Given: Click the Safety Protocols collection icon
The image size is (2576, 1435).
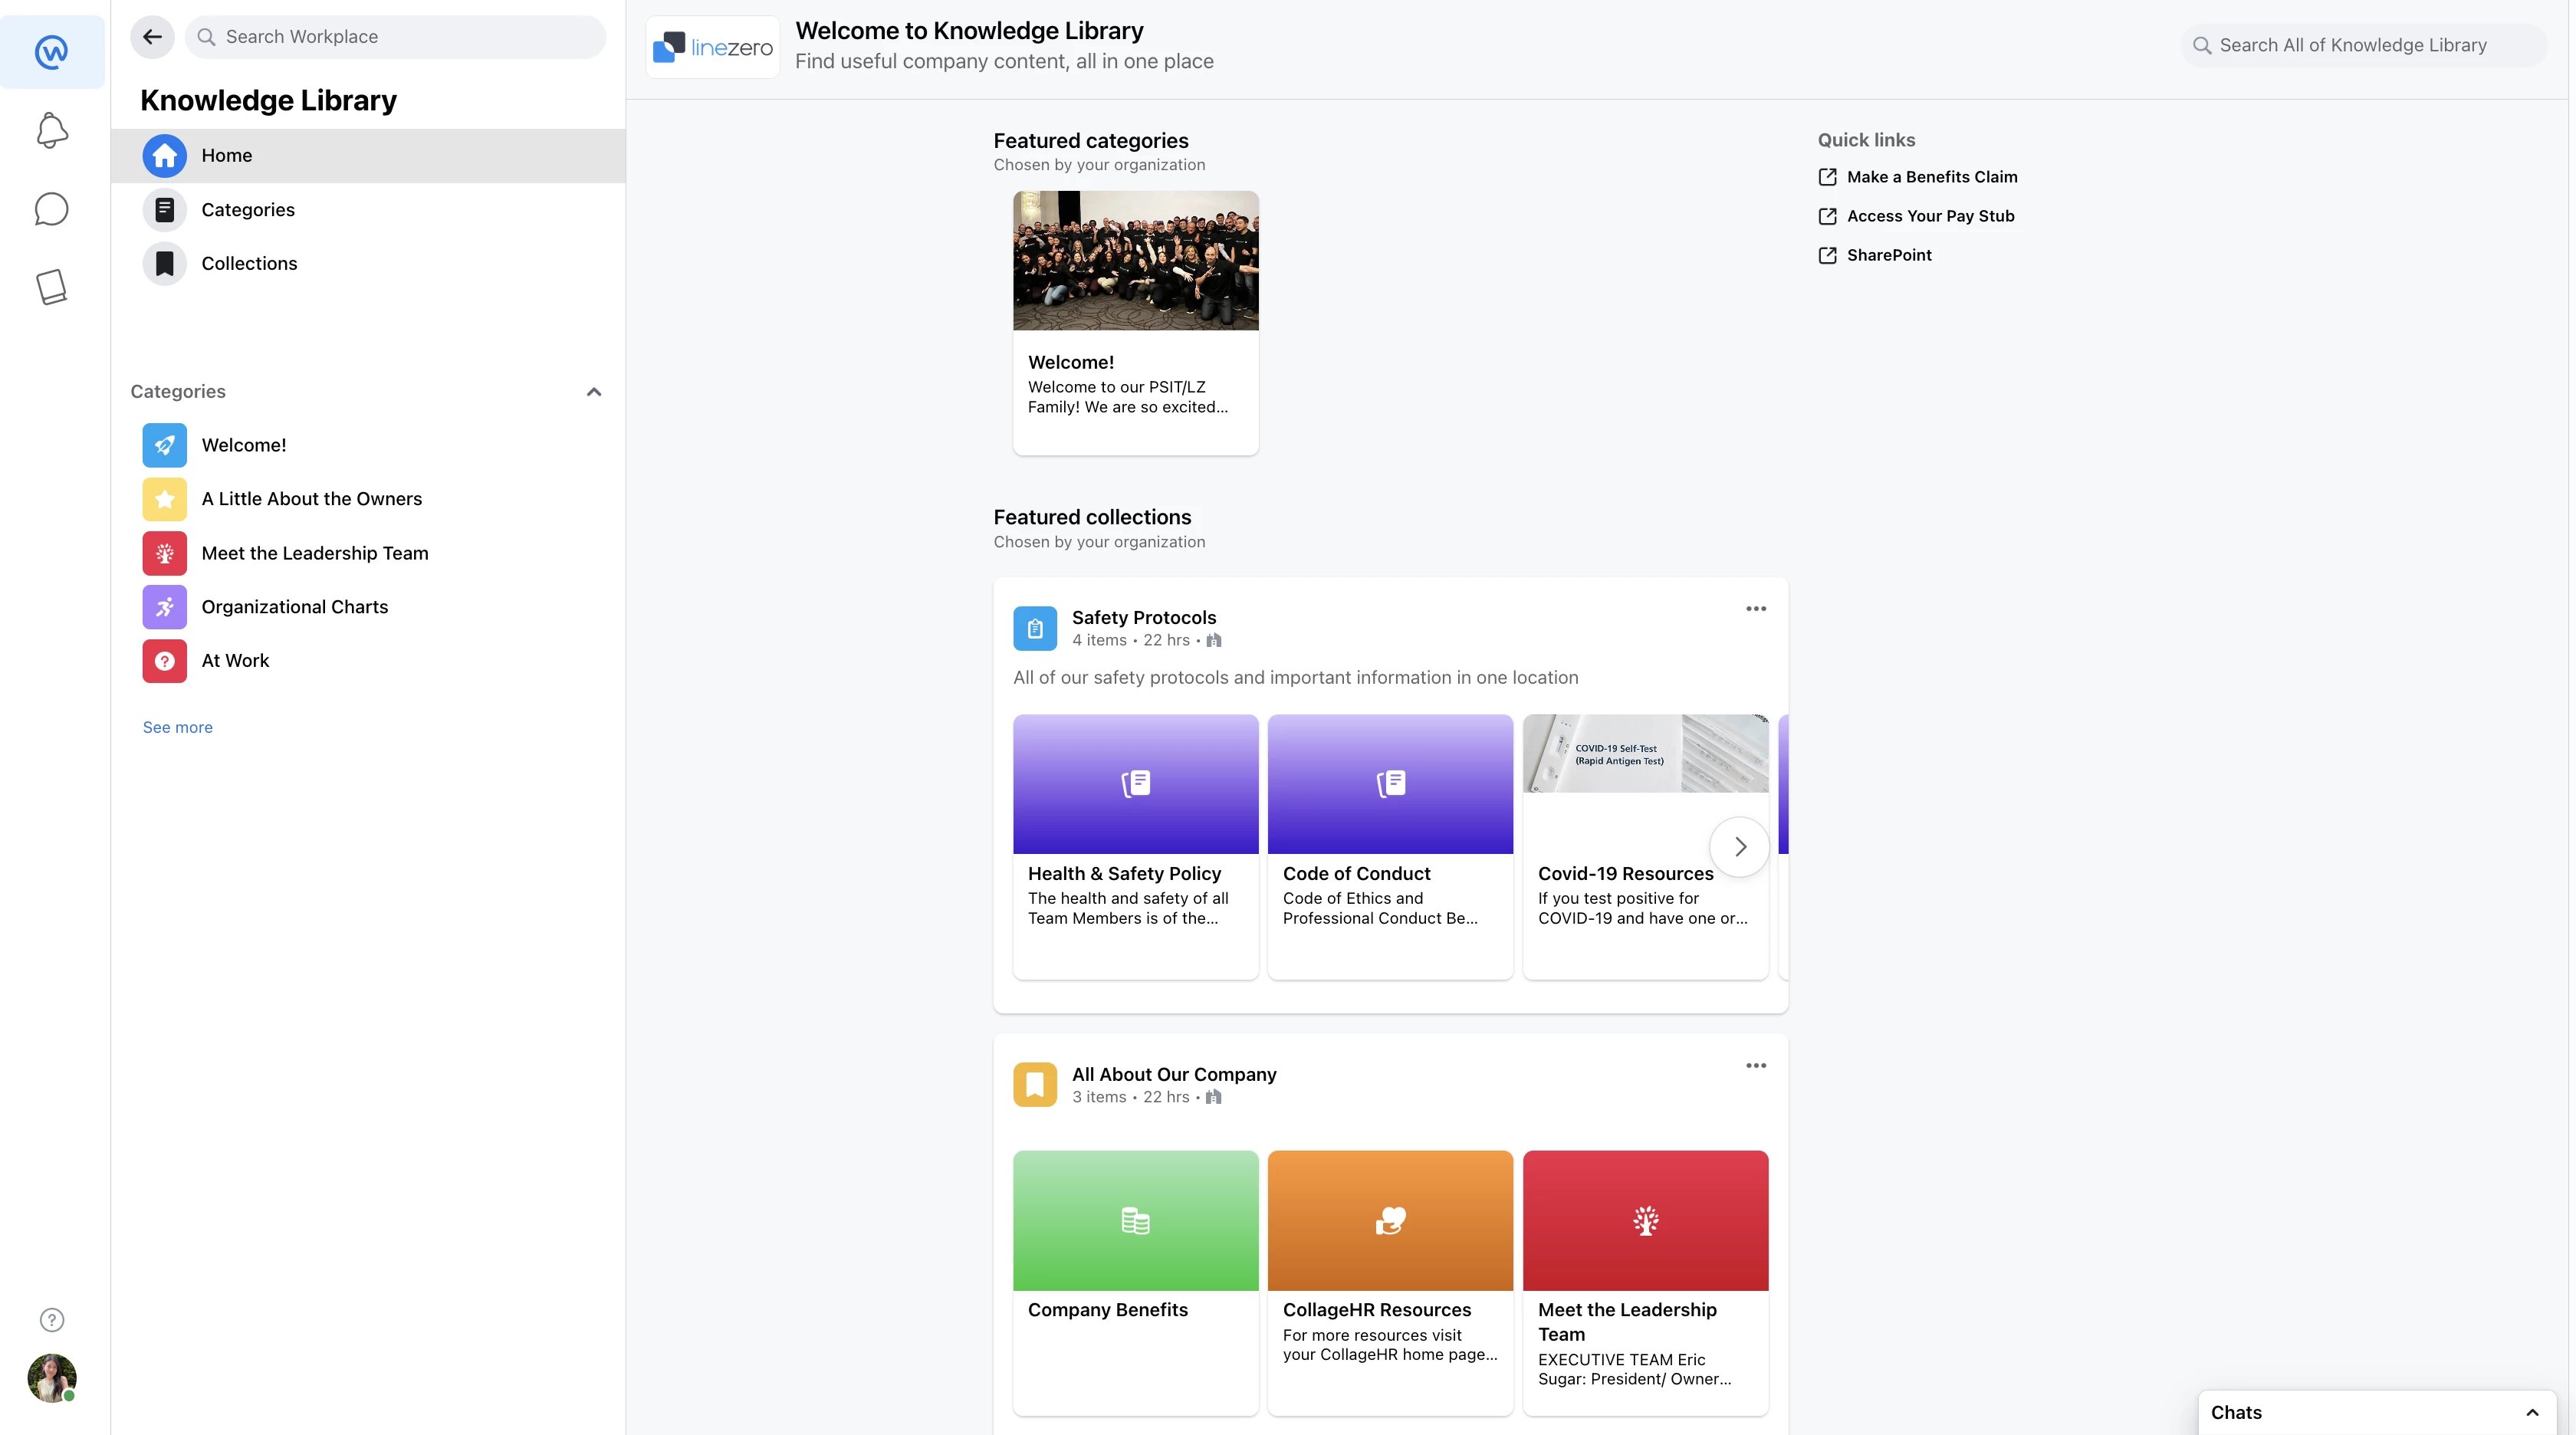Looking at the screenshot, I should pyautogui.click(x=1035, y=627).
